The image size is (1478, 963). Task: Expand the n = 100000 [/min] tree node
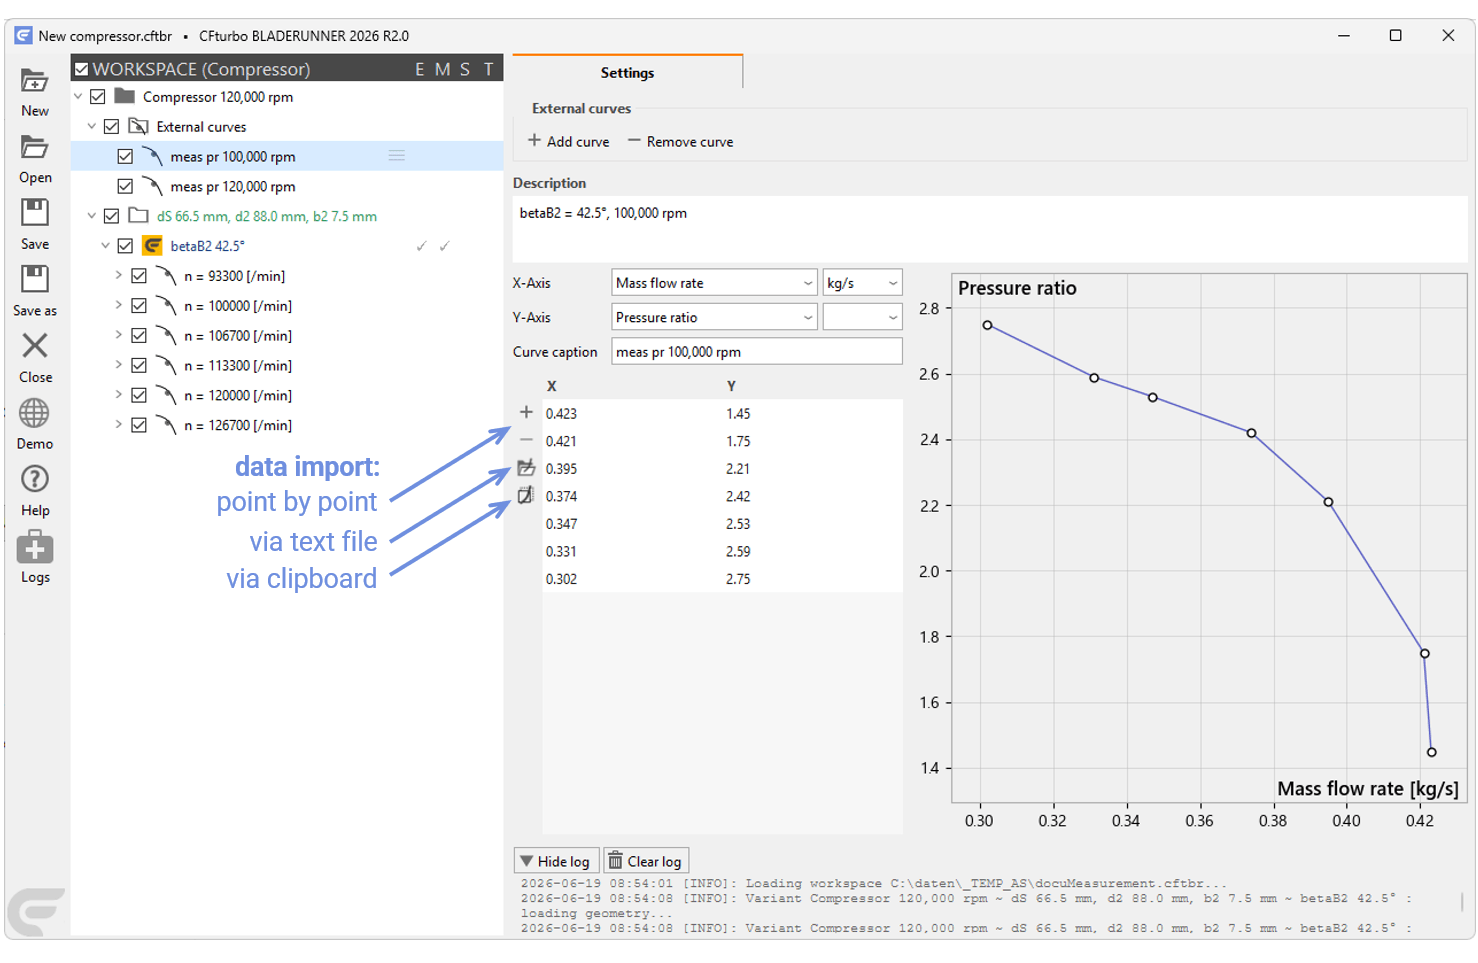pyautogui.click(x=118, y=305)
